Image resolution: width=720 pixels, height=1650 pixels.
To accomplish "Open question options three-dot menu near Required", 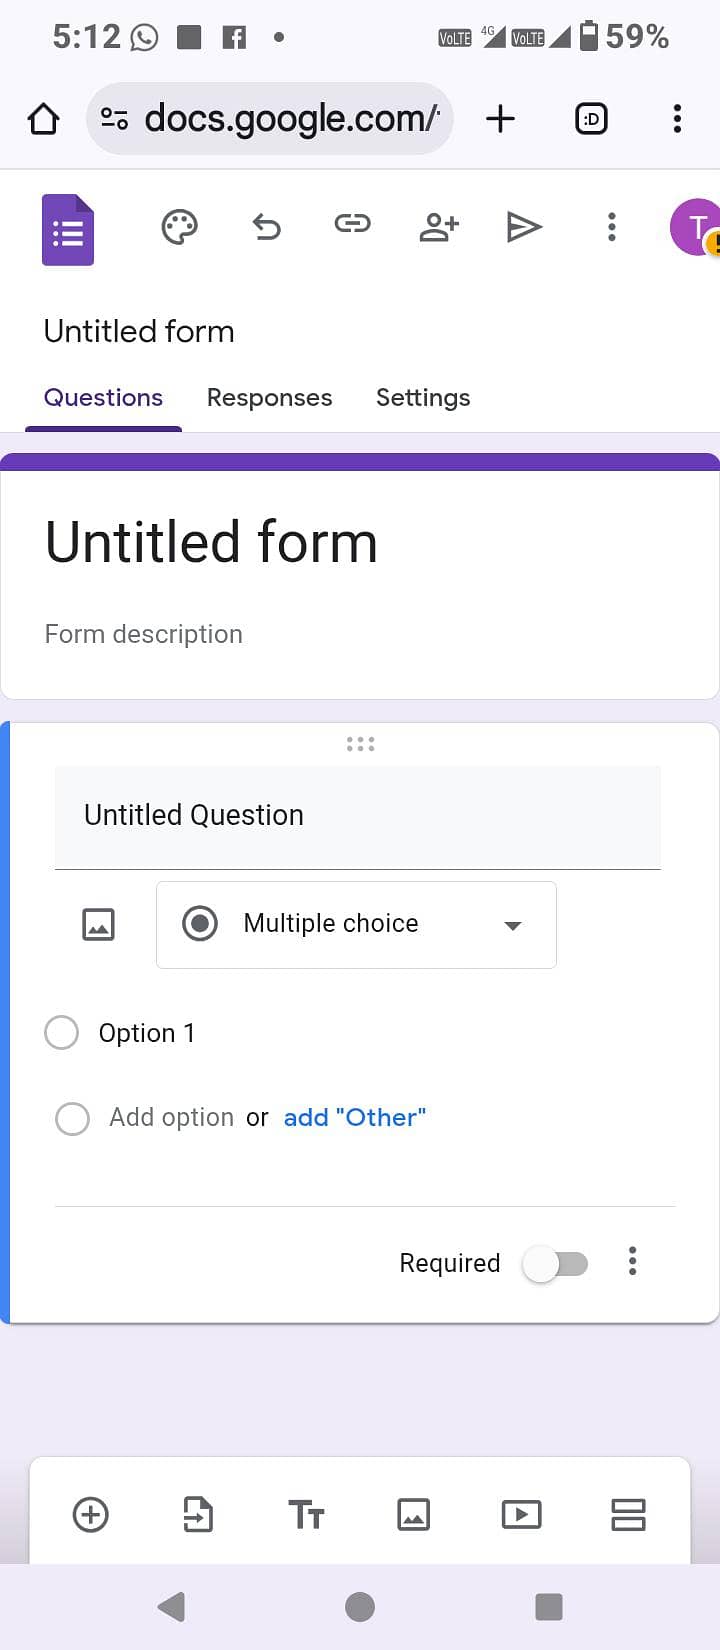I will (632, 1261).
